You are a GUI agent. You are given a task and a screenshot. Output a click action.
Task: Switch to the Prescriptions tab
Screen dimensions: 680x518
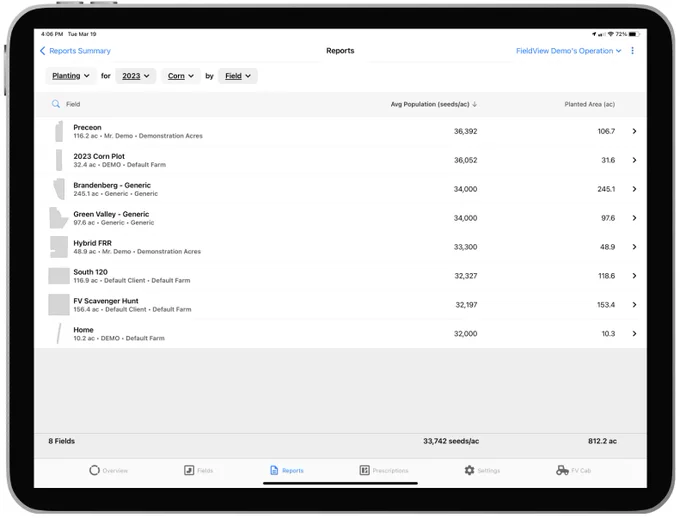pos(384,470)
